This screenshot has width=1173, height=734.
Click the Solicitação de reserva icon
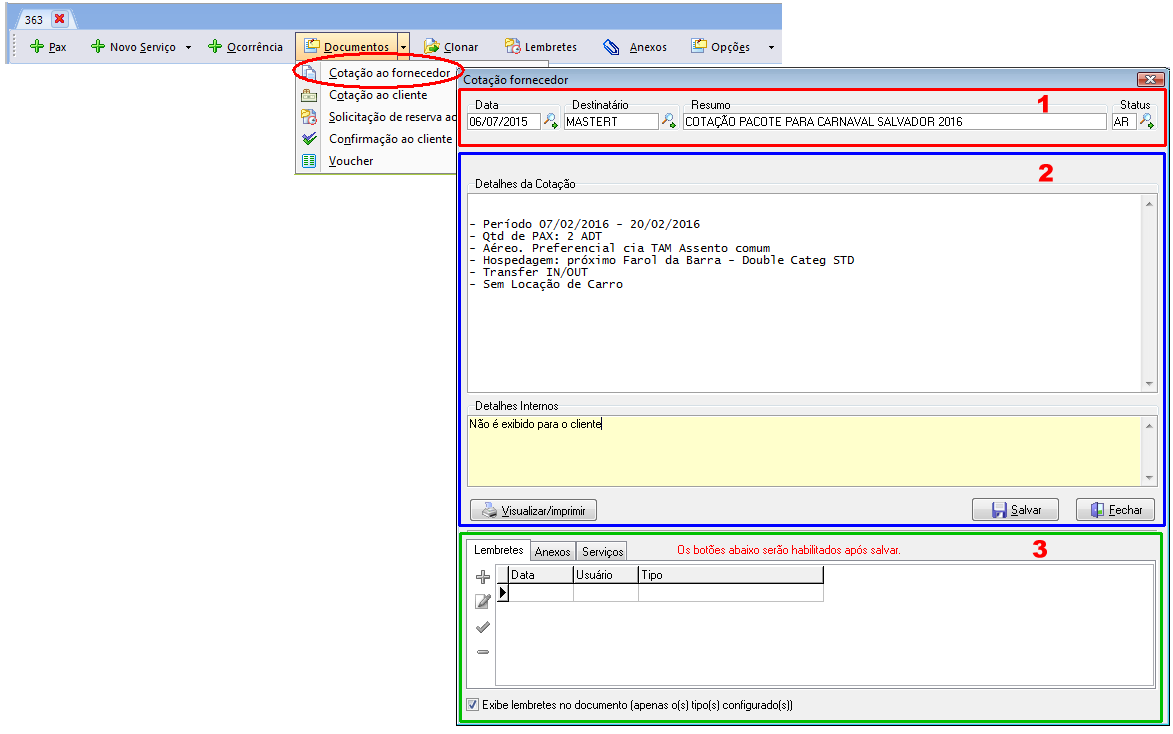pyautogui.click(x=309, y=117)
